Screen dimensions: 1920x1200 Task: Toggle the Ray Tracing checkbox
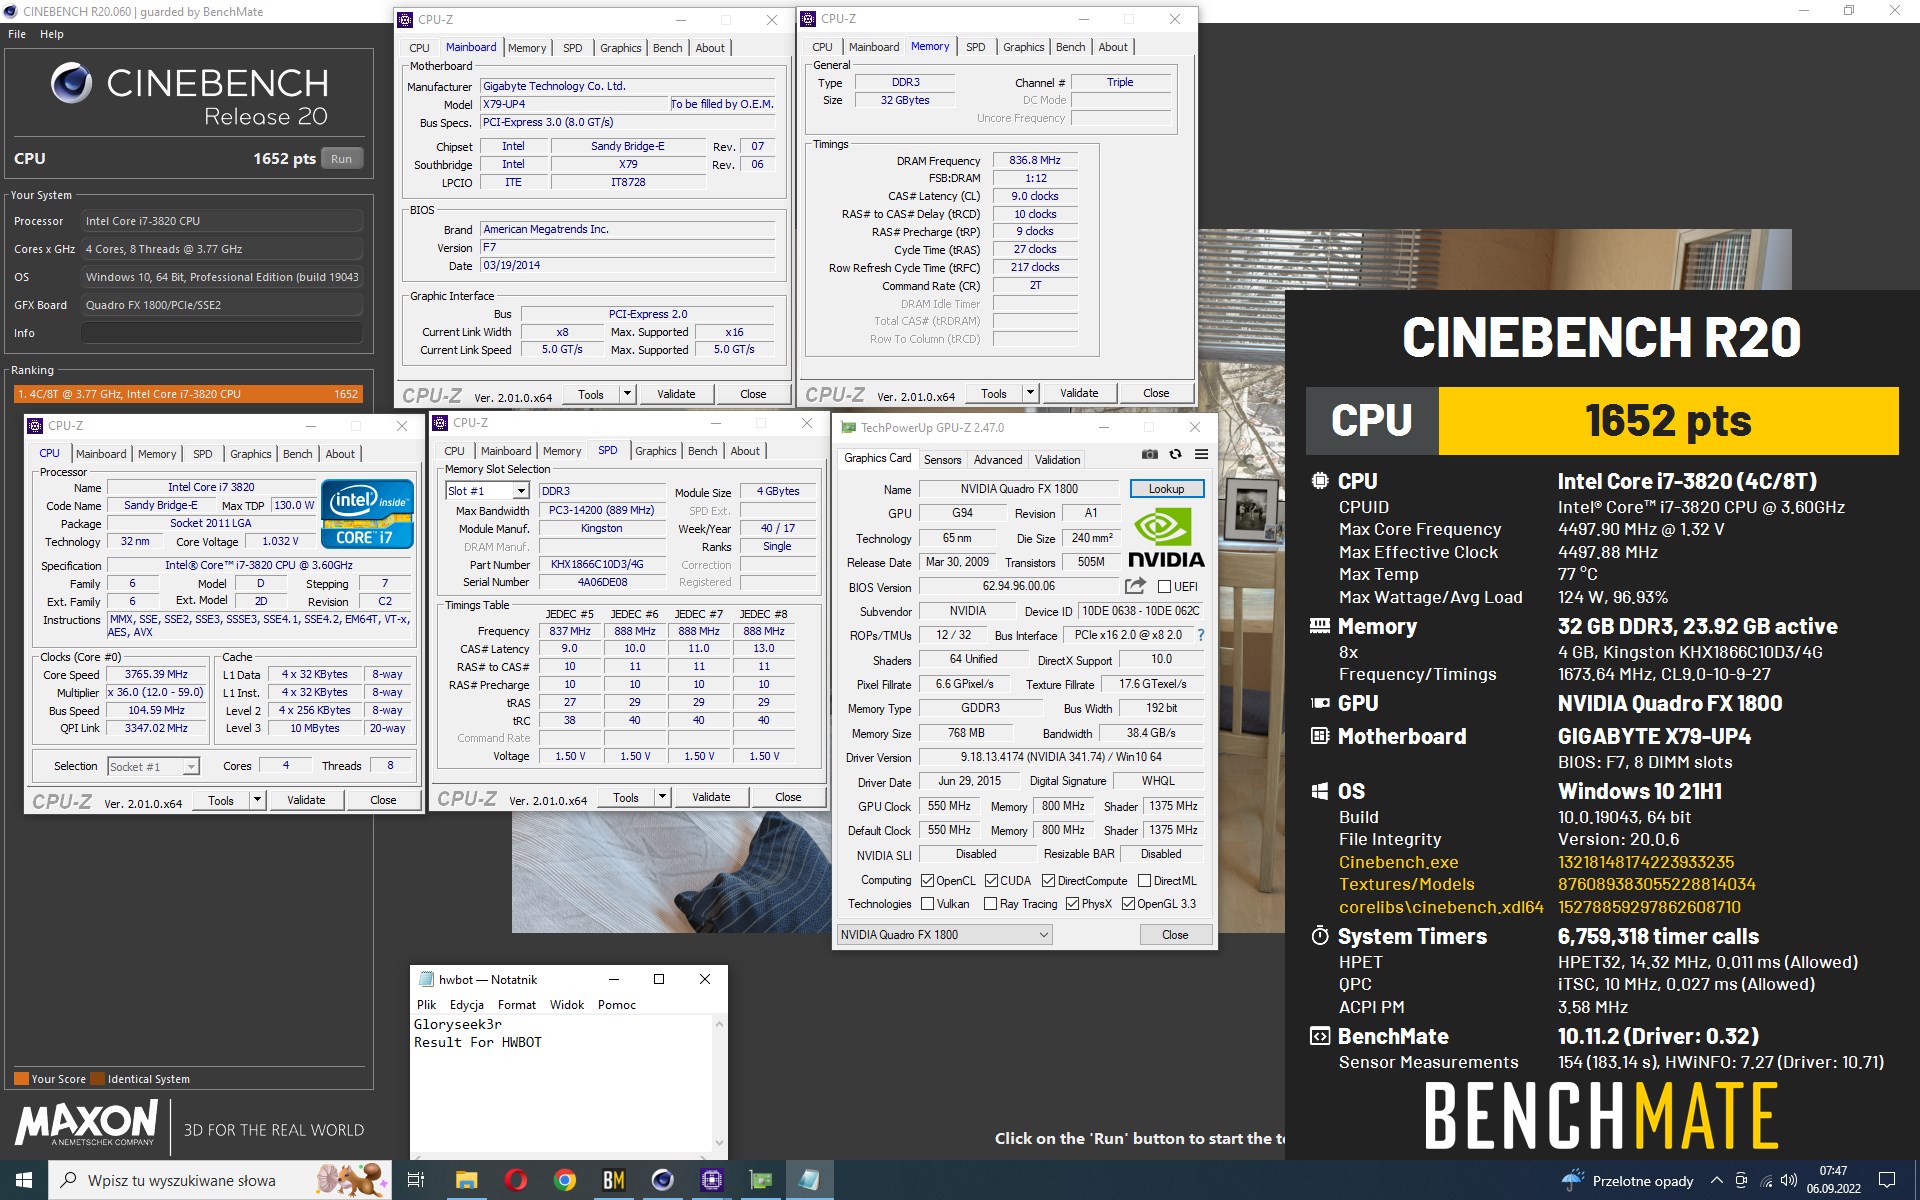pyautogui.click(x=990, y=904)
